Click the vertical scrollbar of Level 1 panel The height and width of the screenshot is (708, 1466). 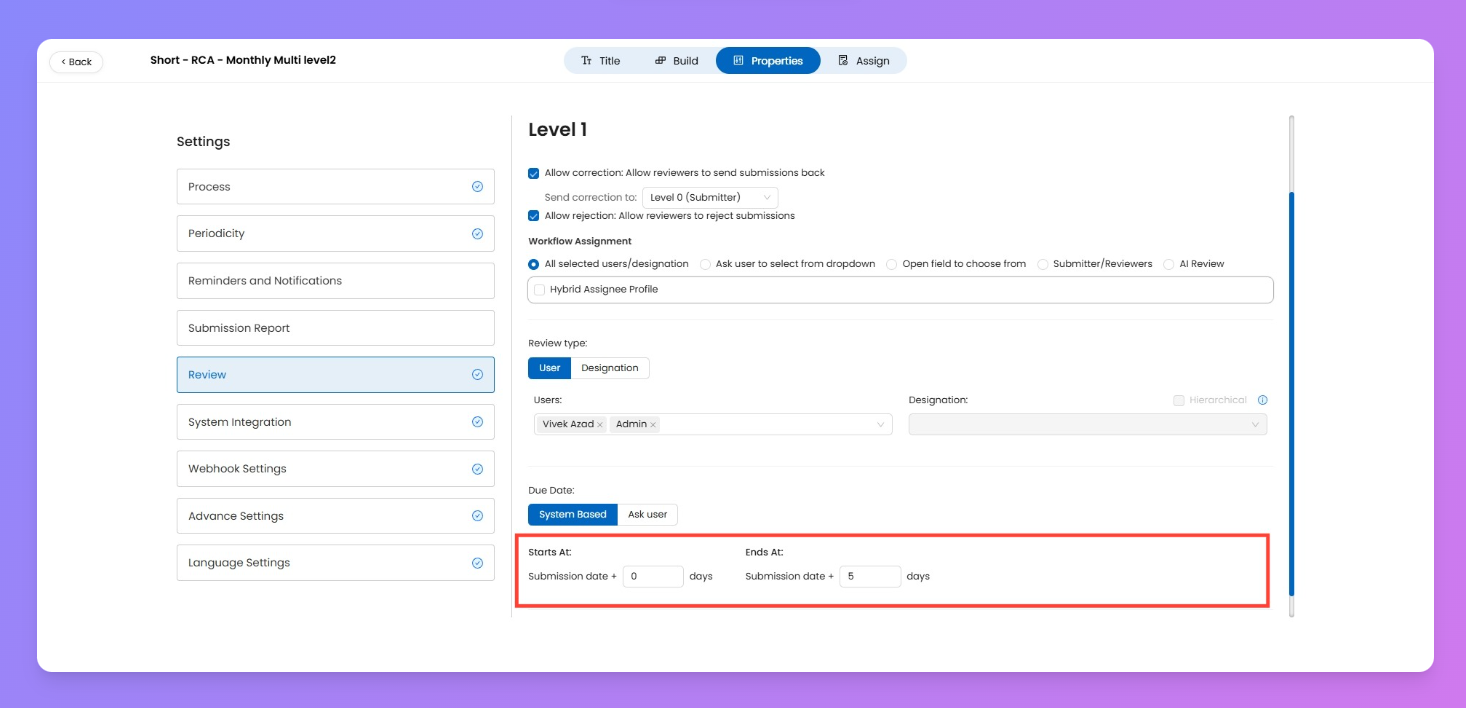1291,393
